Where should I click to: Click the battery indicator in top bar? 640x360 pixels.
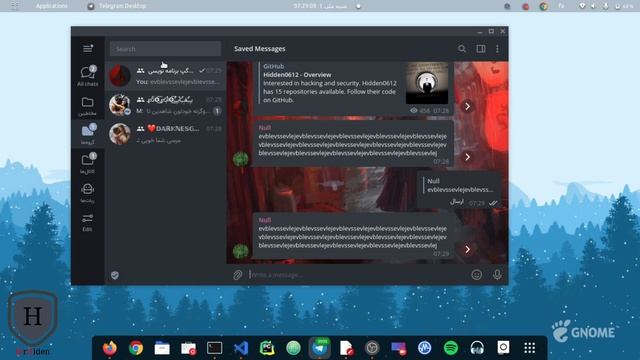(624, 6)
